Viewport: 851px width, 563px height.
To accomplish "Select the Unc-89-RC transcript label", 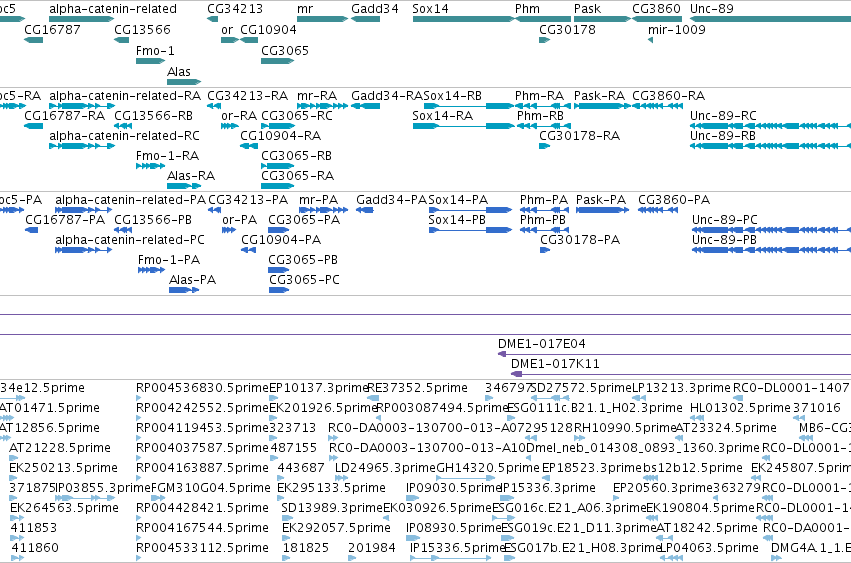I will point(723,116).
